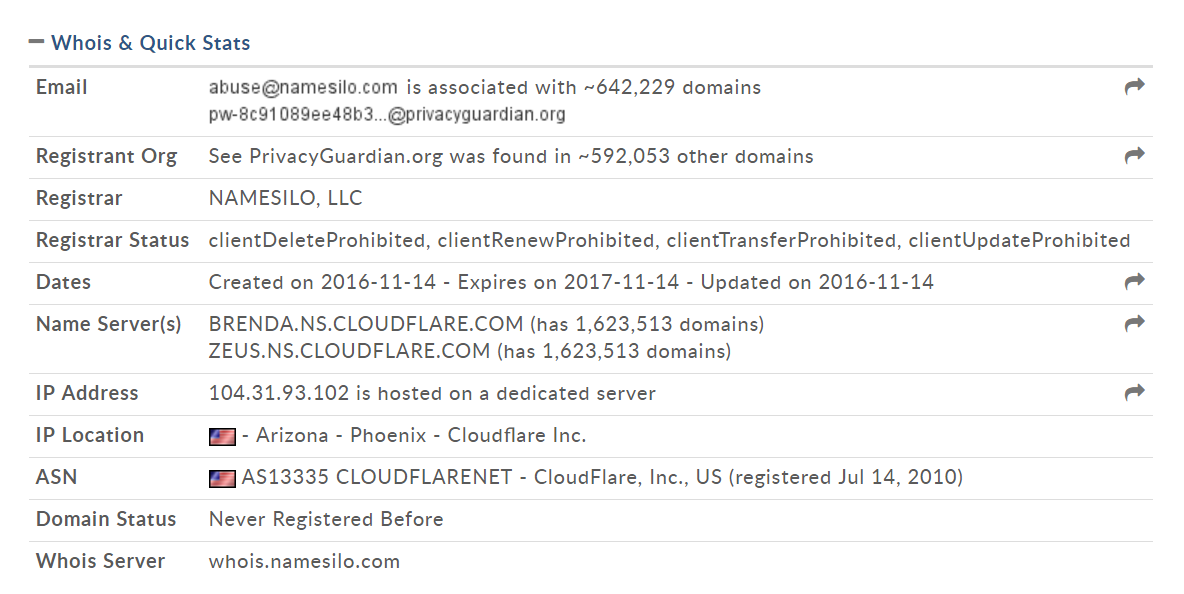Click the share arrow in IP Address row
This screenshot has width=1184, height=594.
[1134, 392]
